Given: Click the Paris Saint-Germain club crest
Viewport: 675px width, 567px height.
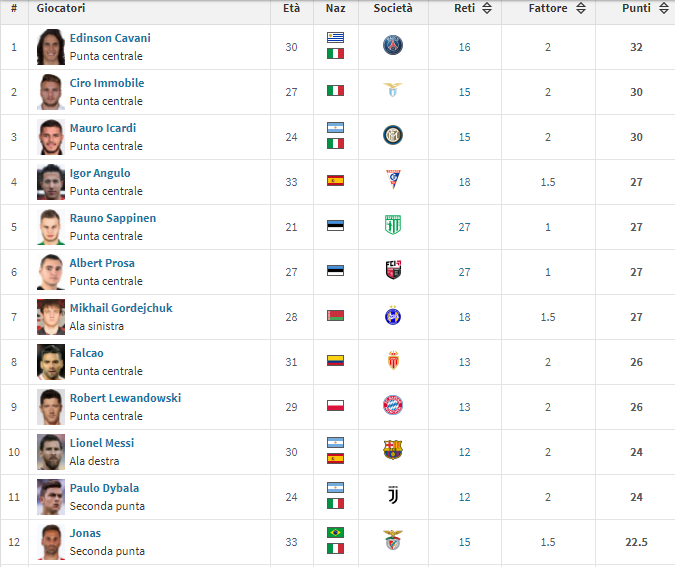Looking at the screenshot, I should pos(393,45).
